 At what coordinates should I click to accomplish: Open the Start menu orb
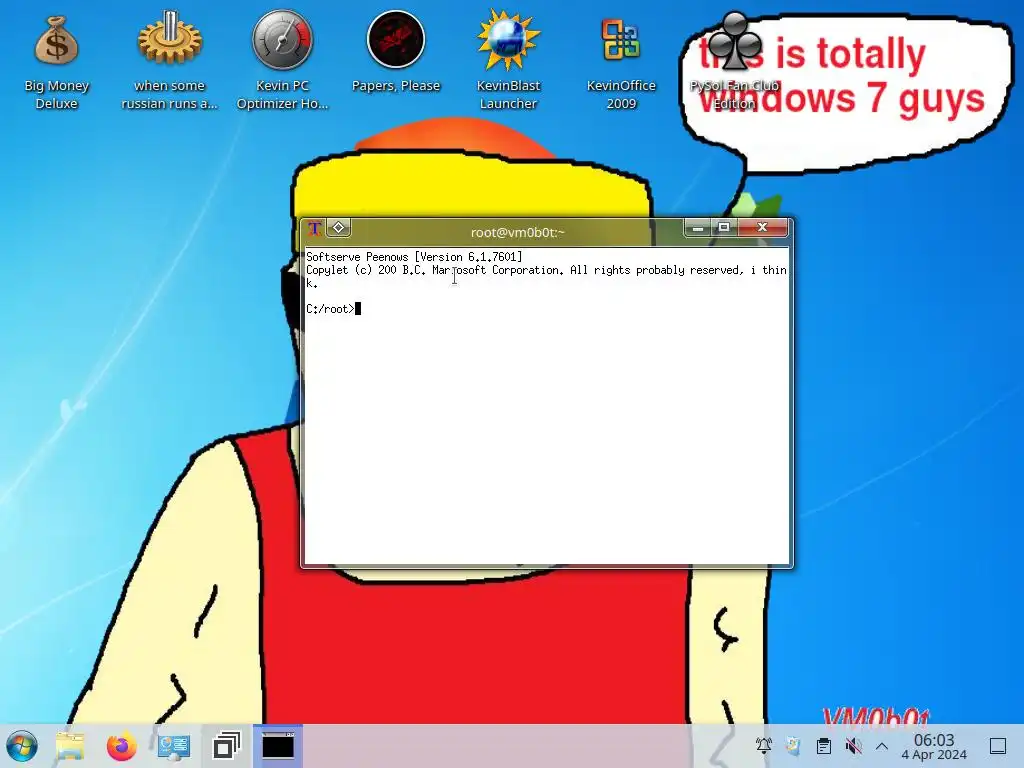(22, 746)
